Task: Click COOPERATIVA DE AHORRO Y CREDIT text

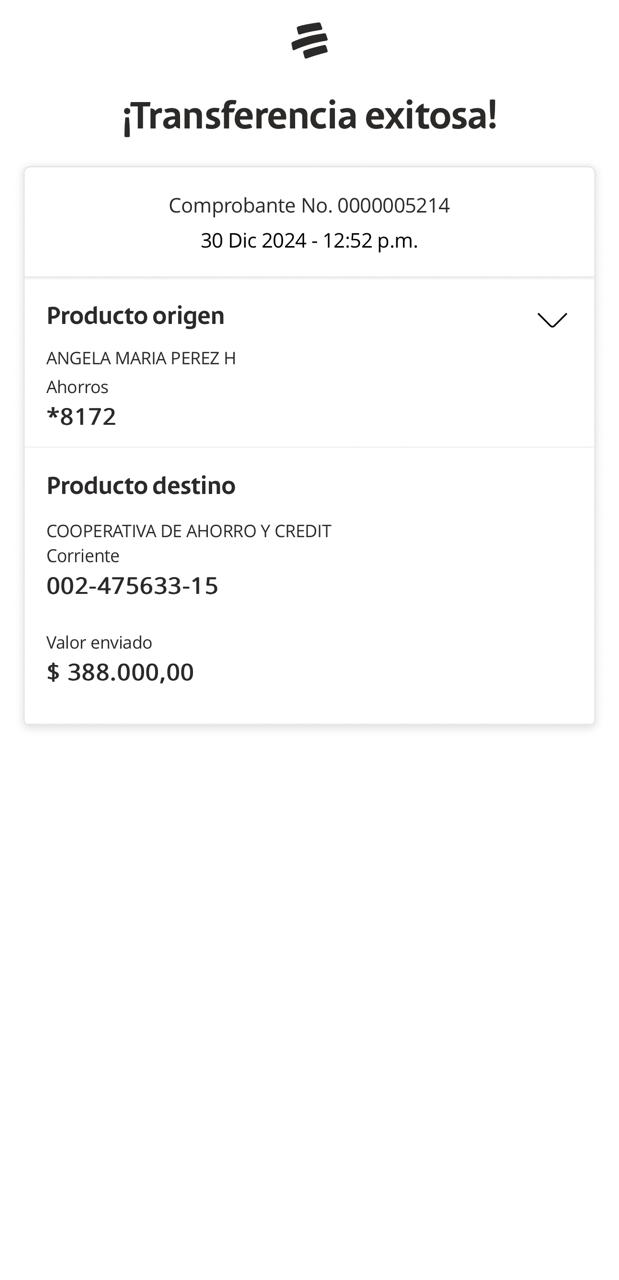Action: pos(188,531)
